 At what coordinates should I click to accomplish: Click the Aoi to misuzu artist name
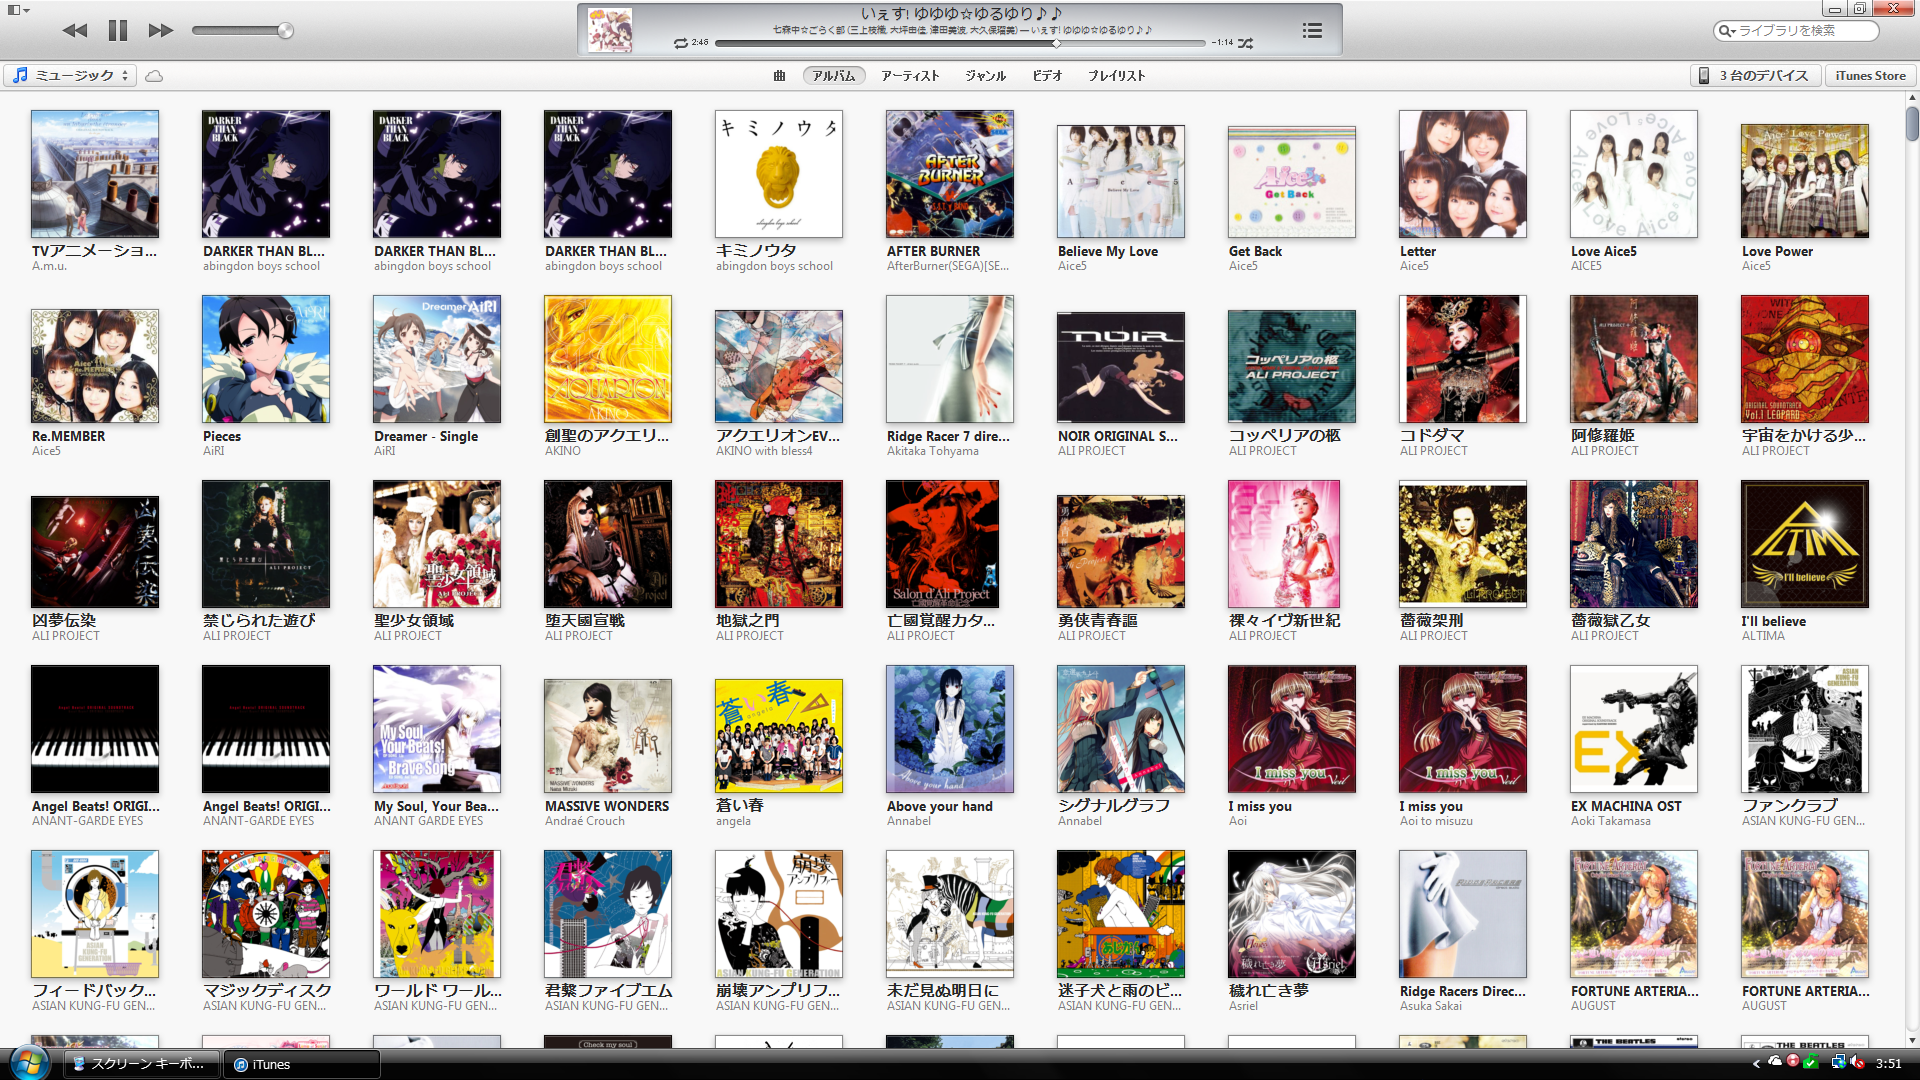1436,821
